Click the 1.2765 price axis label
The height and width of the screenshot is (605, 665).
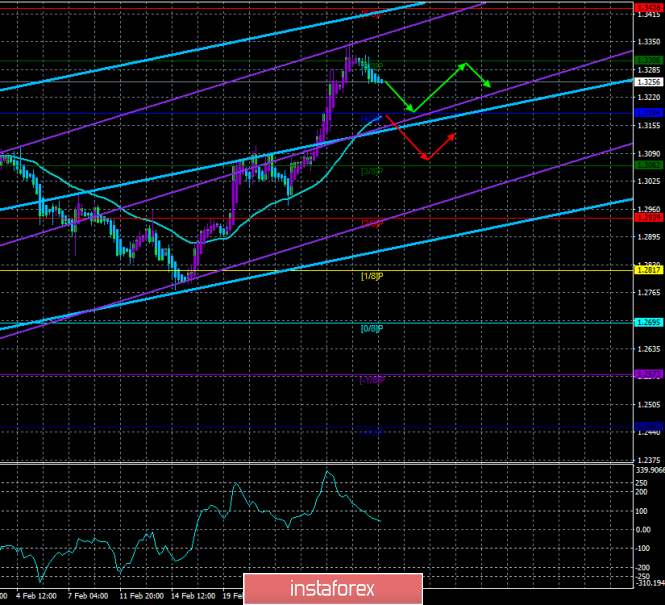pyautogui.click(x=649, y=293)
